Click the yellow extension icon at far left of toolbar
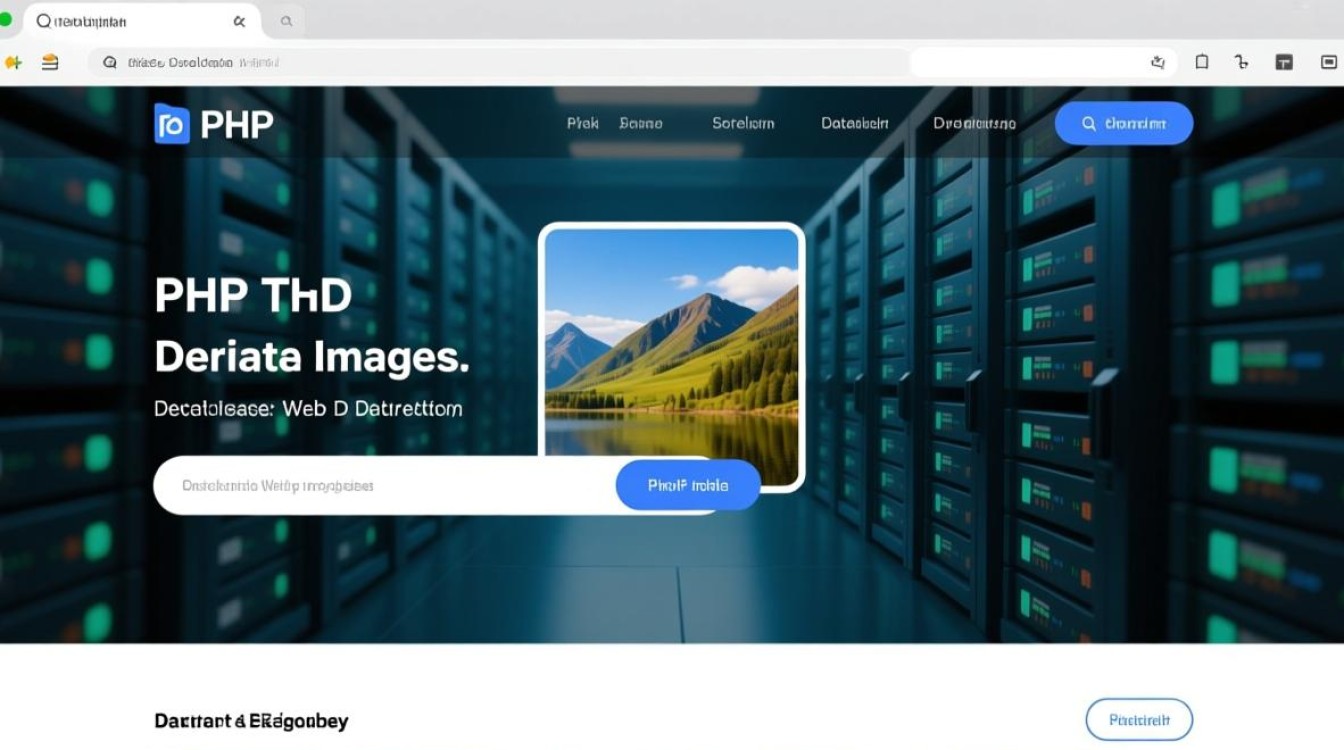 click(13, 62)
